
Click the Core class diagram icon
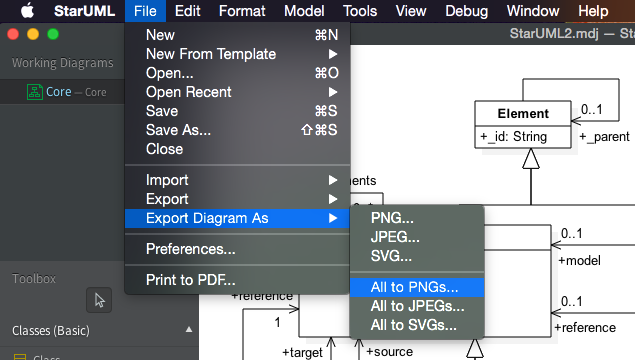coord(35,92)
